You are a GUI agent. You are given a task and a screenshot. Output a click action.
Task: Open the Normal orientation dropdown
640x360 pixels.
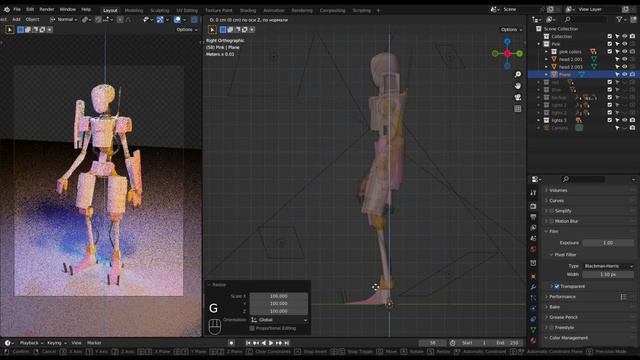pyautogui.click(x=64, y=19)
